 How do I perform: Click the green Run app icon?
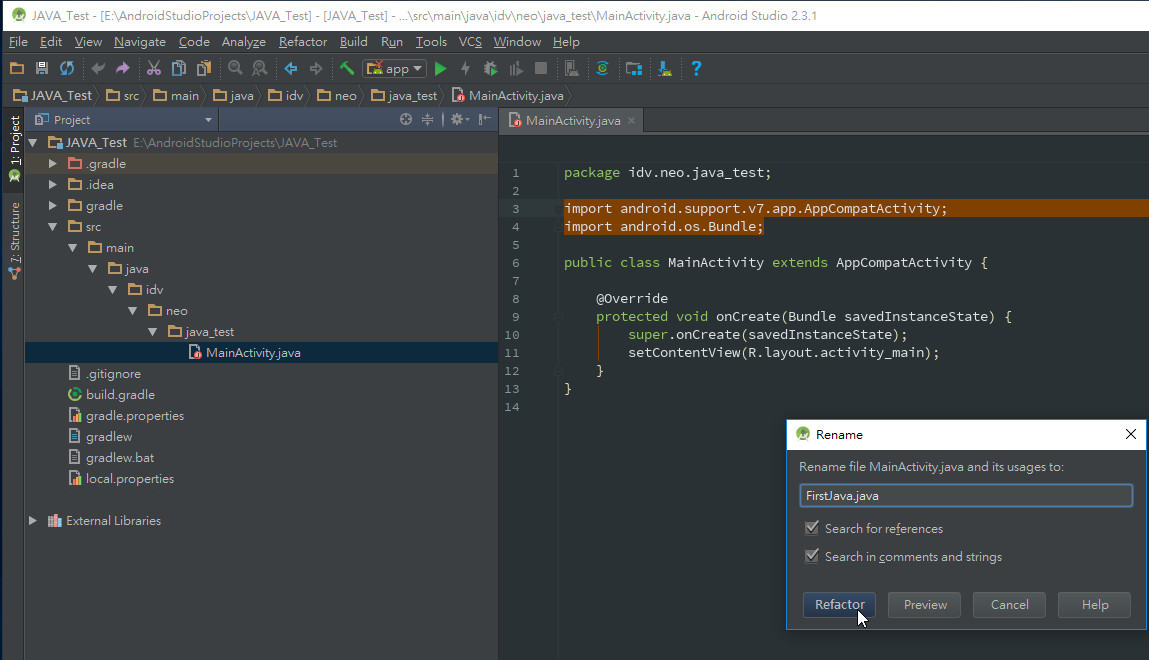click(x=440, y=69)
